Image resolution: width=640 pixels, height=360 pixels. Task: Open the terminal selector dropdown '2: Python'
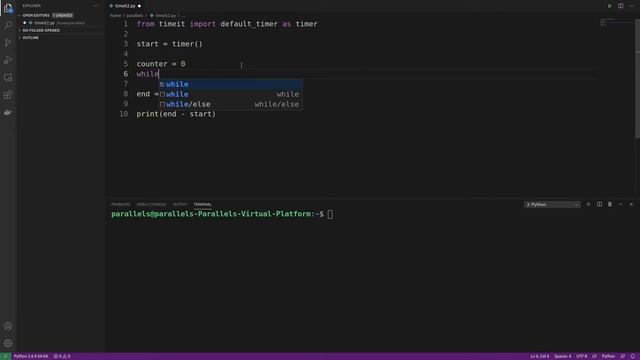click(x=552, y=204)
